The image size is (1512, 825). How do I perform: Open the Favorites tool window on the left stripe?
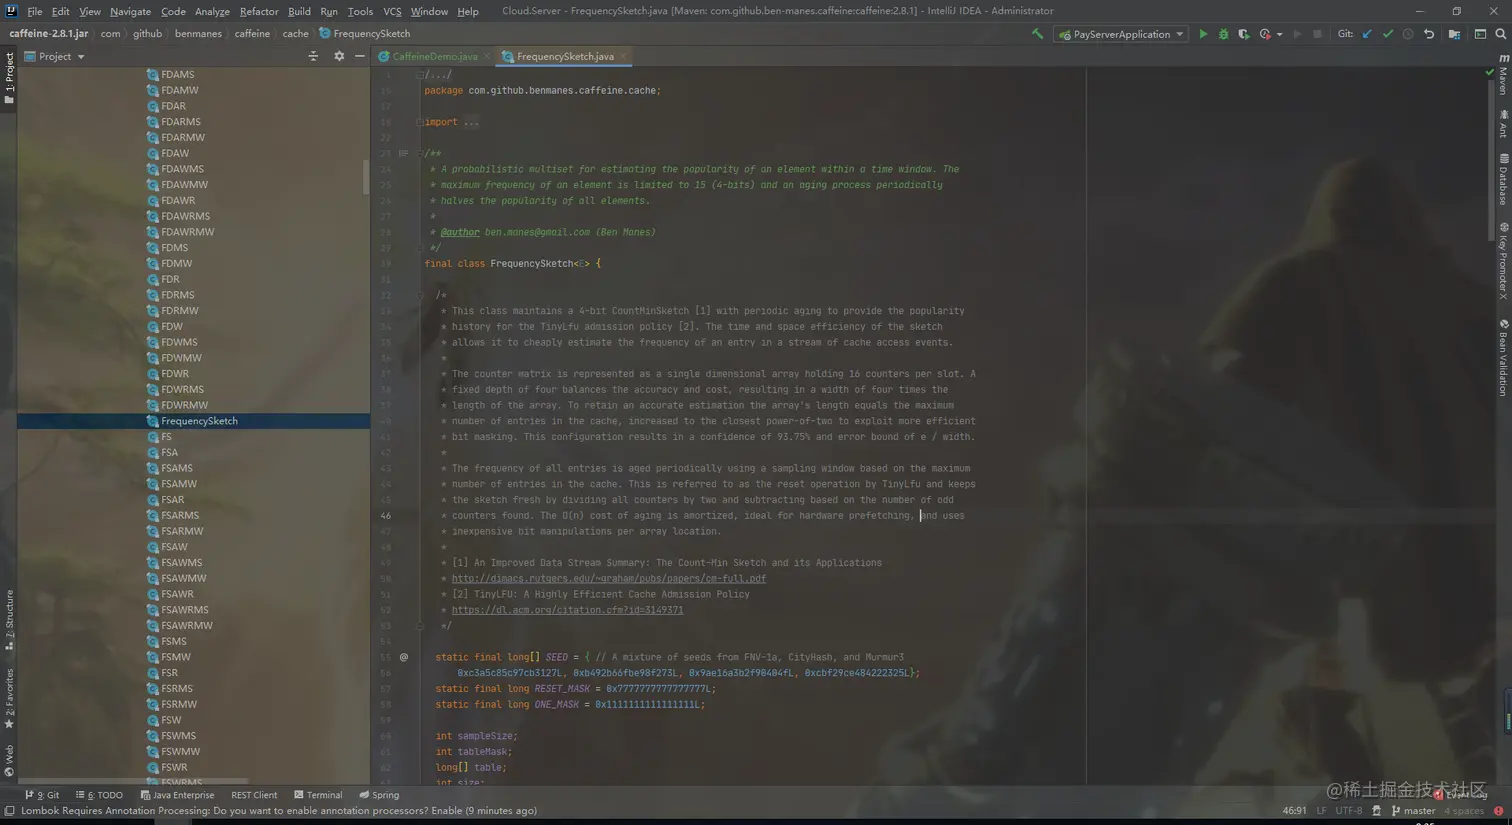point(9,699)
